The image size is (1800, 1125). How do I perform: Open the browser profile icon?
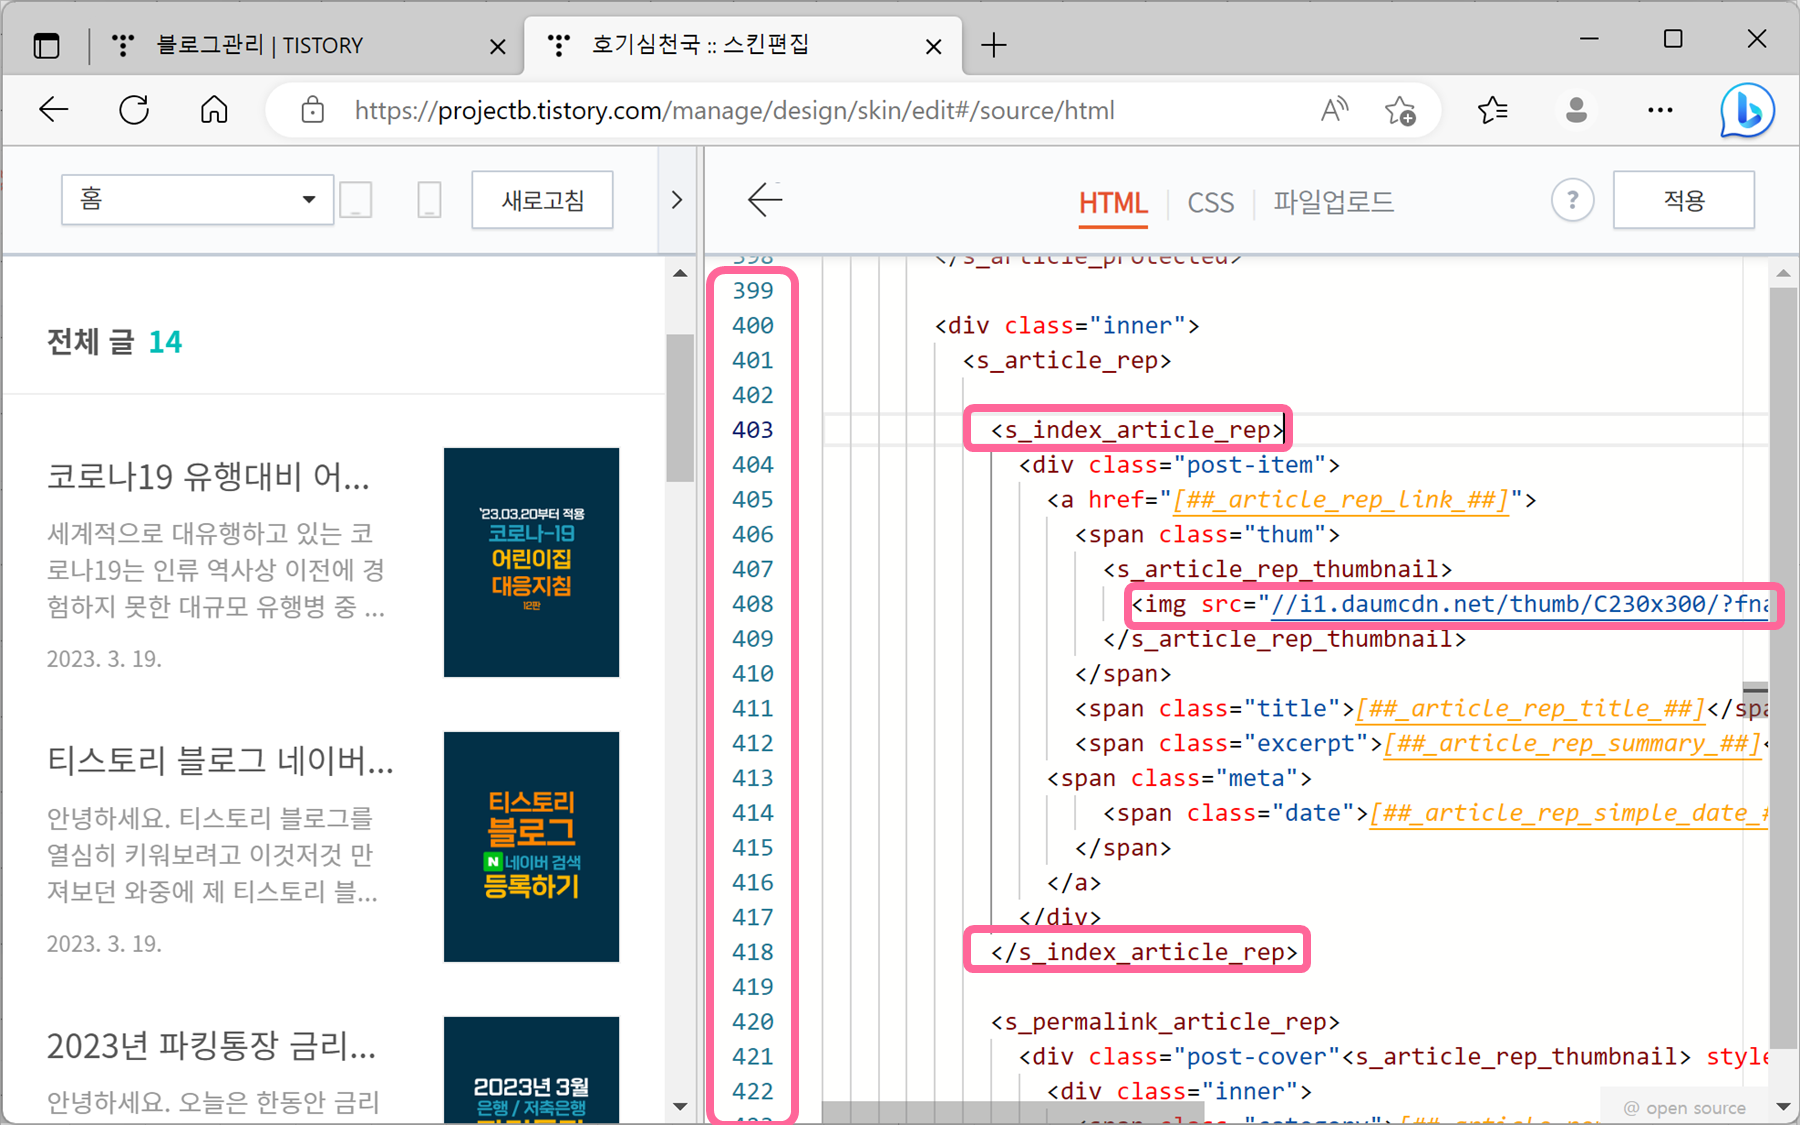[x=1576, y=110]
